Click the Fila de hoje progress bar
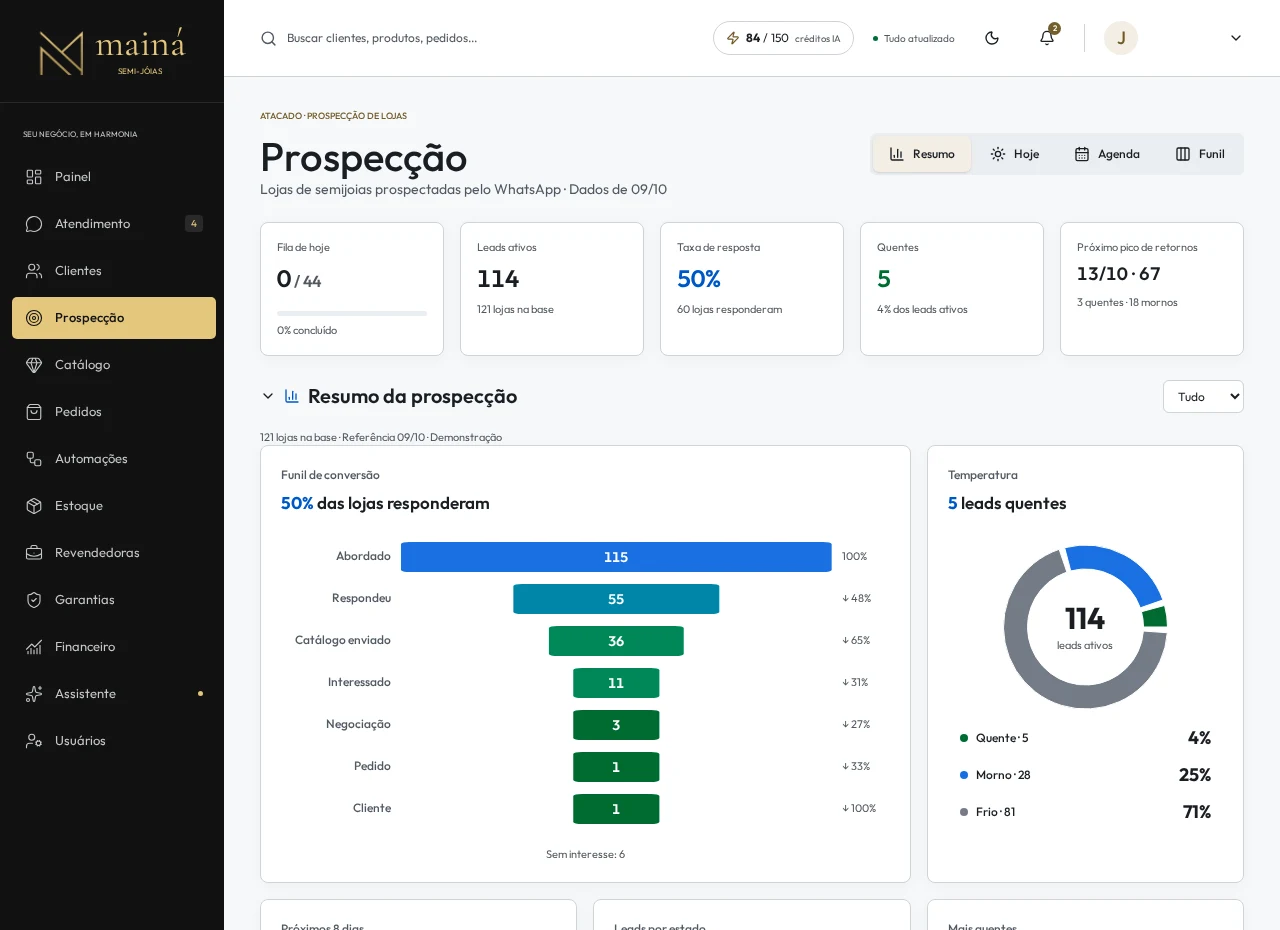Viewport: 1280px width, 930px height. coord(352,313)
